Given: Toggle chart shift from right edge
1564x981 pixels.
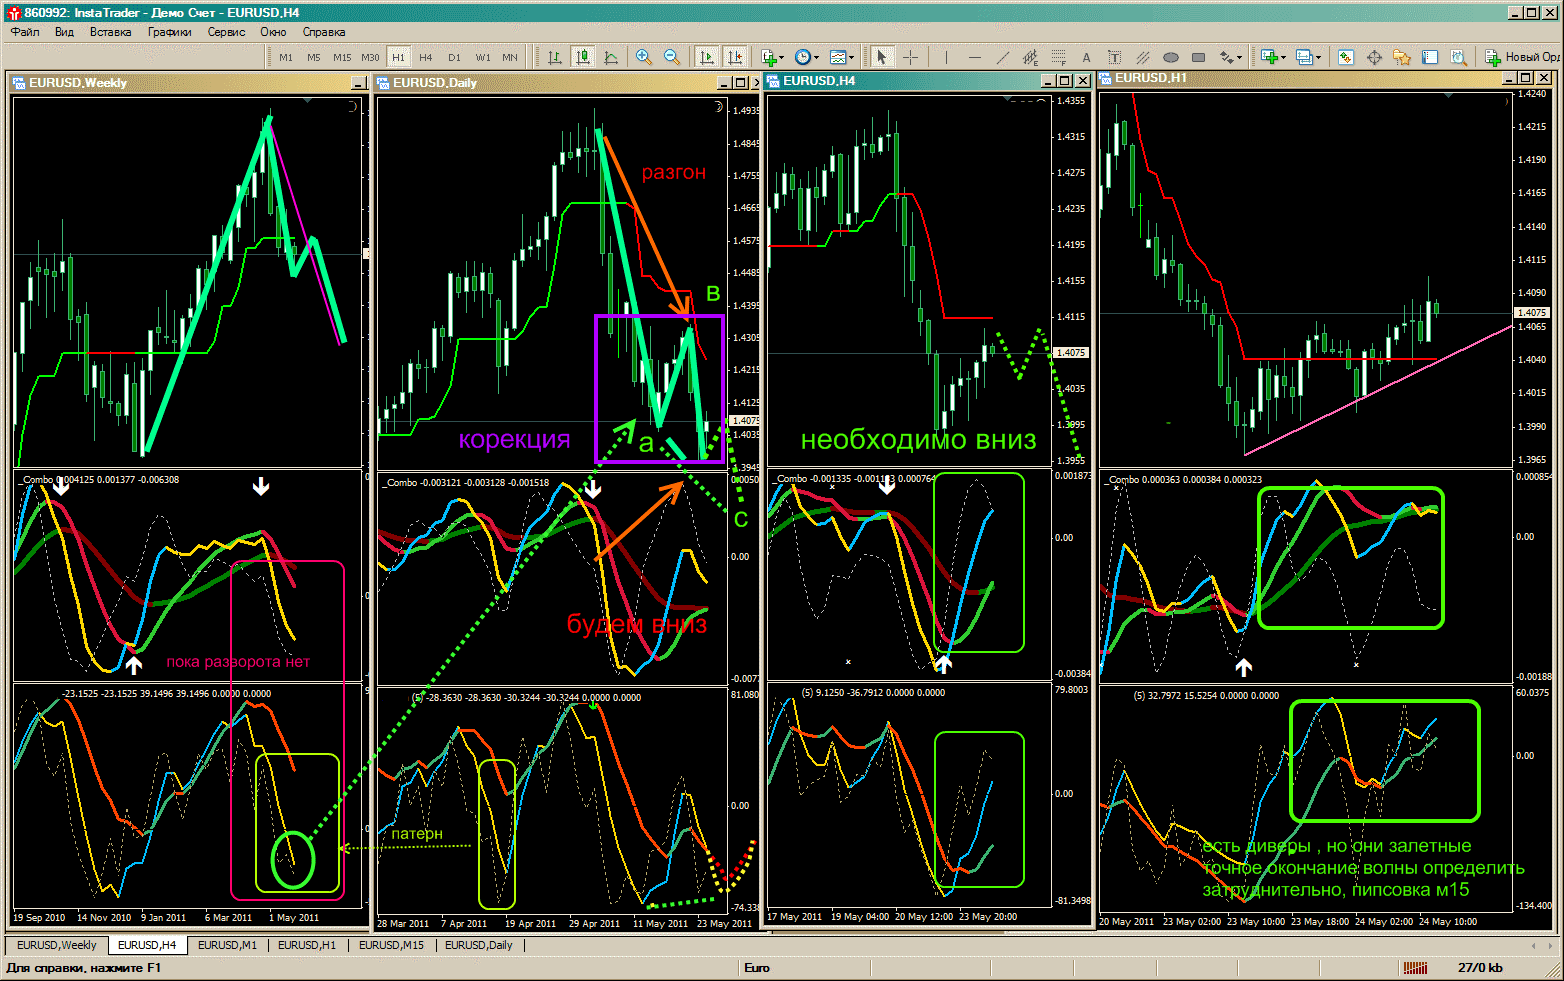Looking at the screenshot, I should [x=735, y=57].
